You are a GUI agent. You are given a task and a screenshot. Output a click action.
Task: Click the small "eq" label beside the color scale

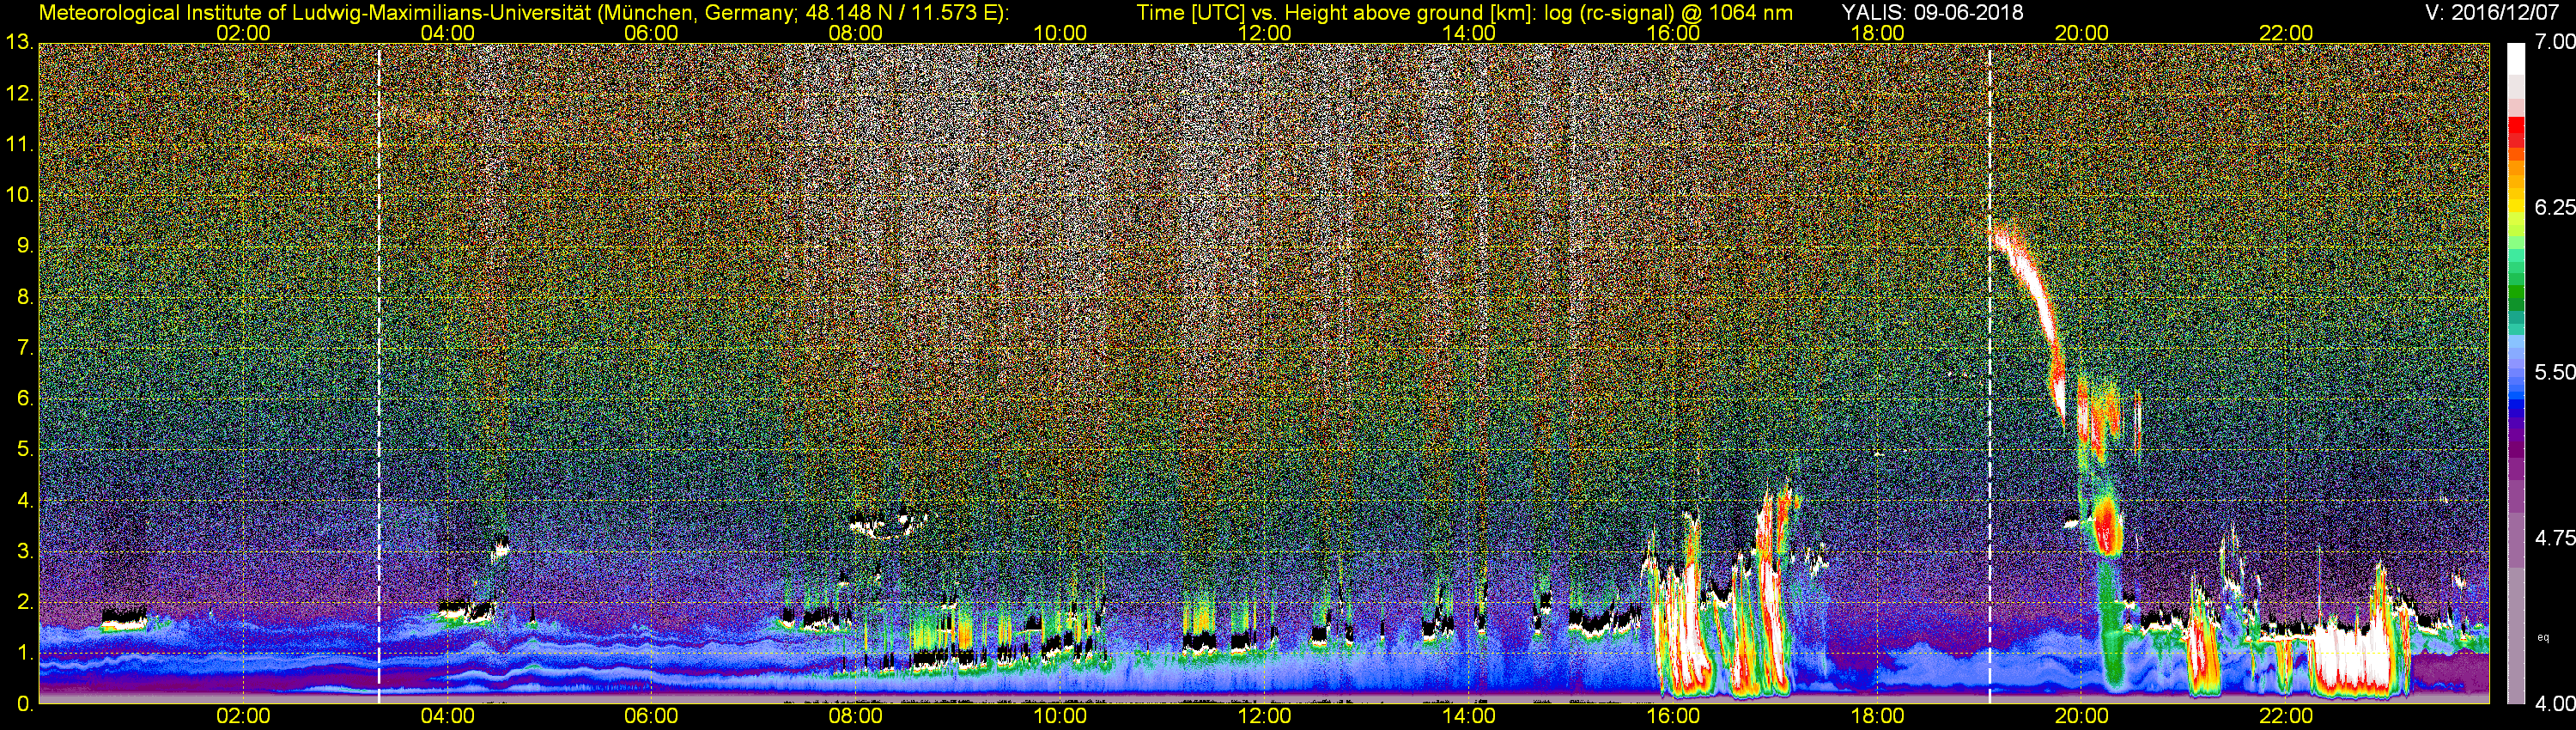coord(2543,637)
